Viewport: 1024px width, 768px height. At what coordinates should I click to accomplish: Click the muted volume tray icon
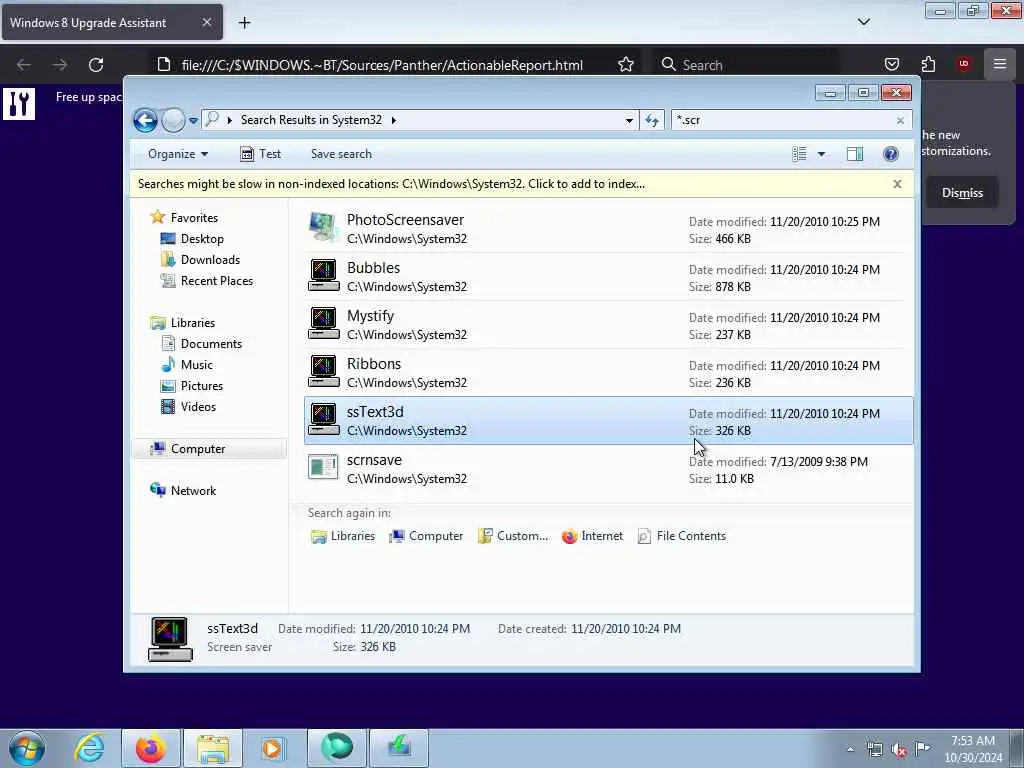899,750
